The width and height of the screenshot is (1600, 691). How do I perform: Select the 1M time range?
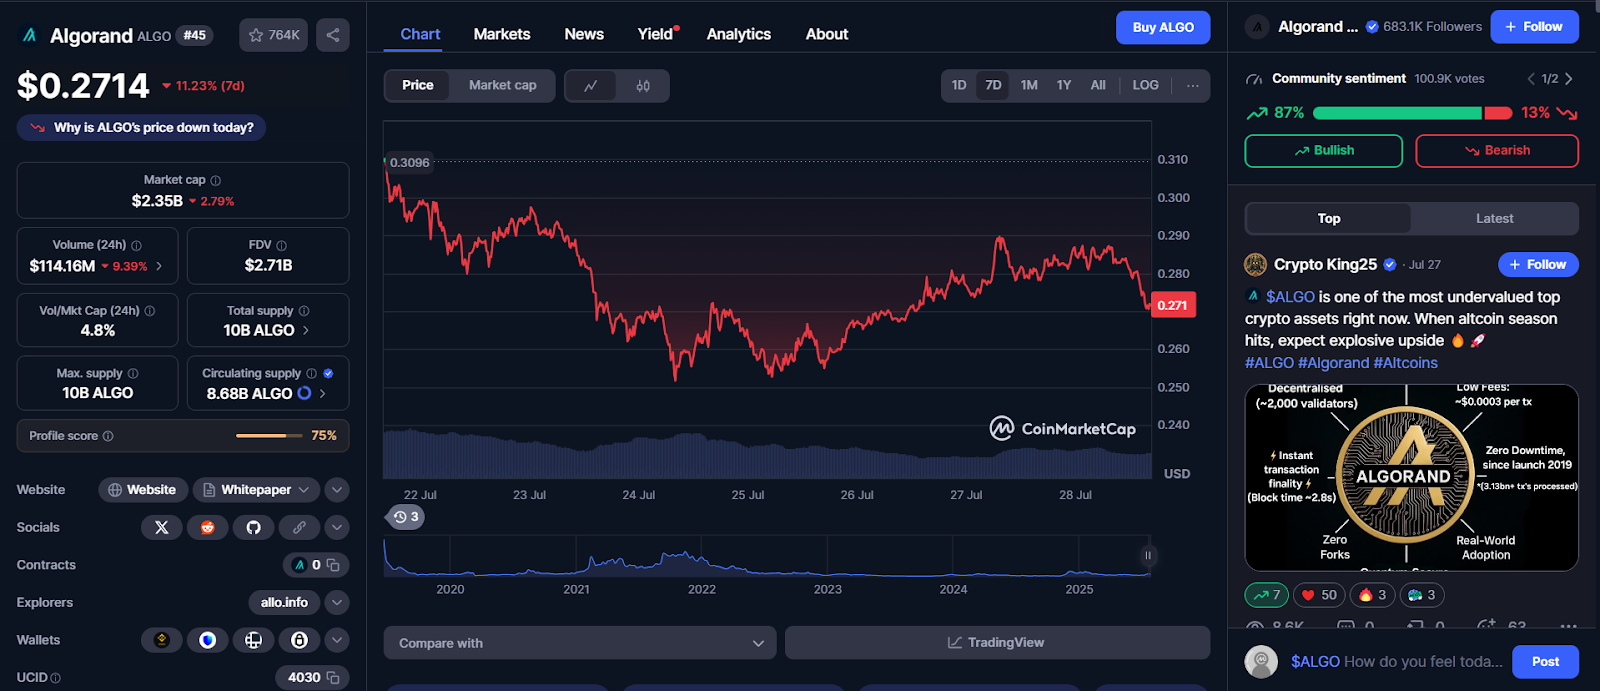tap(1029, 85)
